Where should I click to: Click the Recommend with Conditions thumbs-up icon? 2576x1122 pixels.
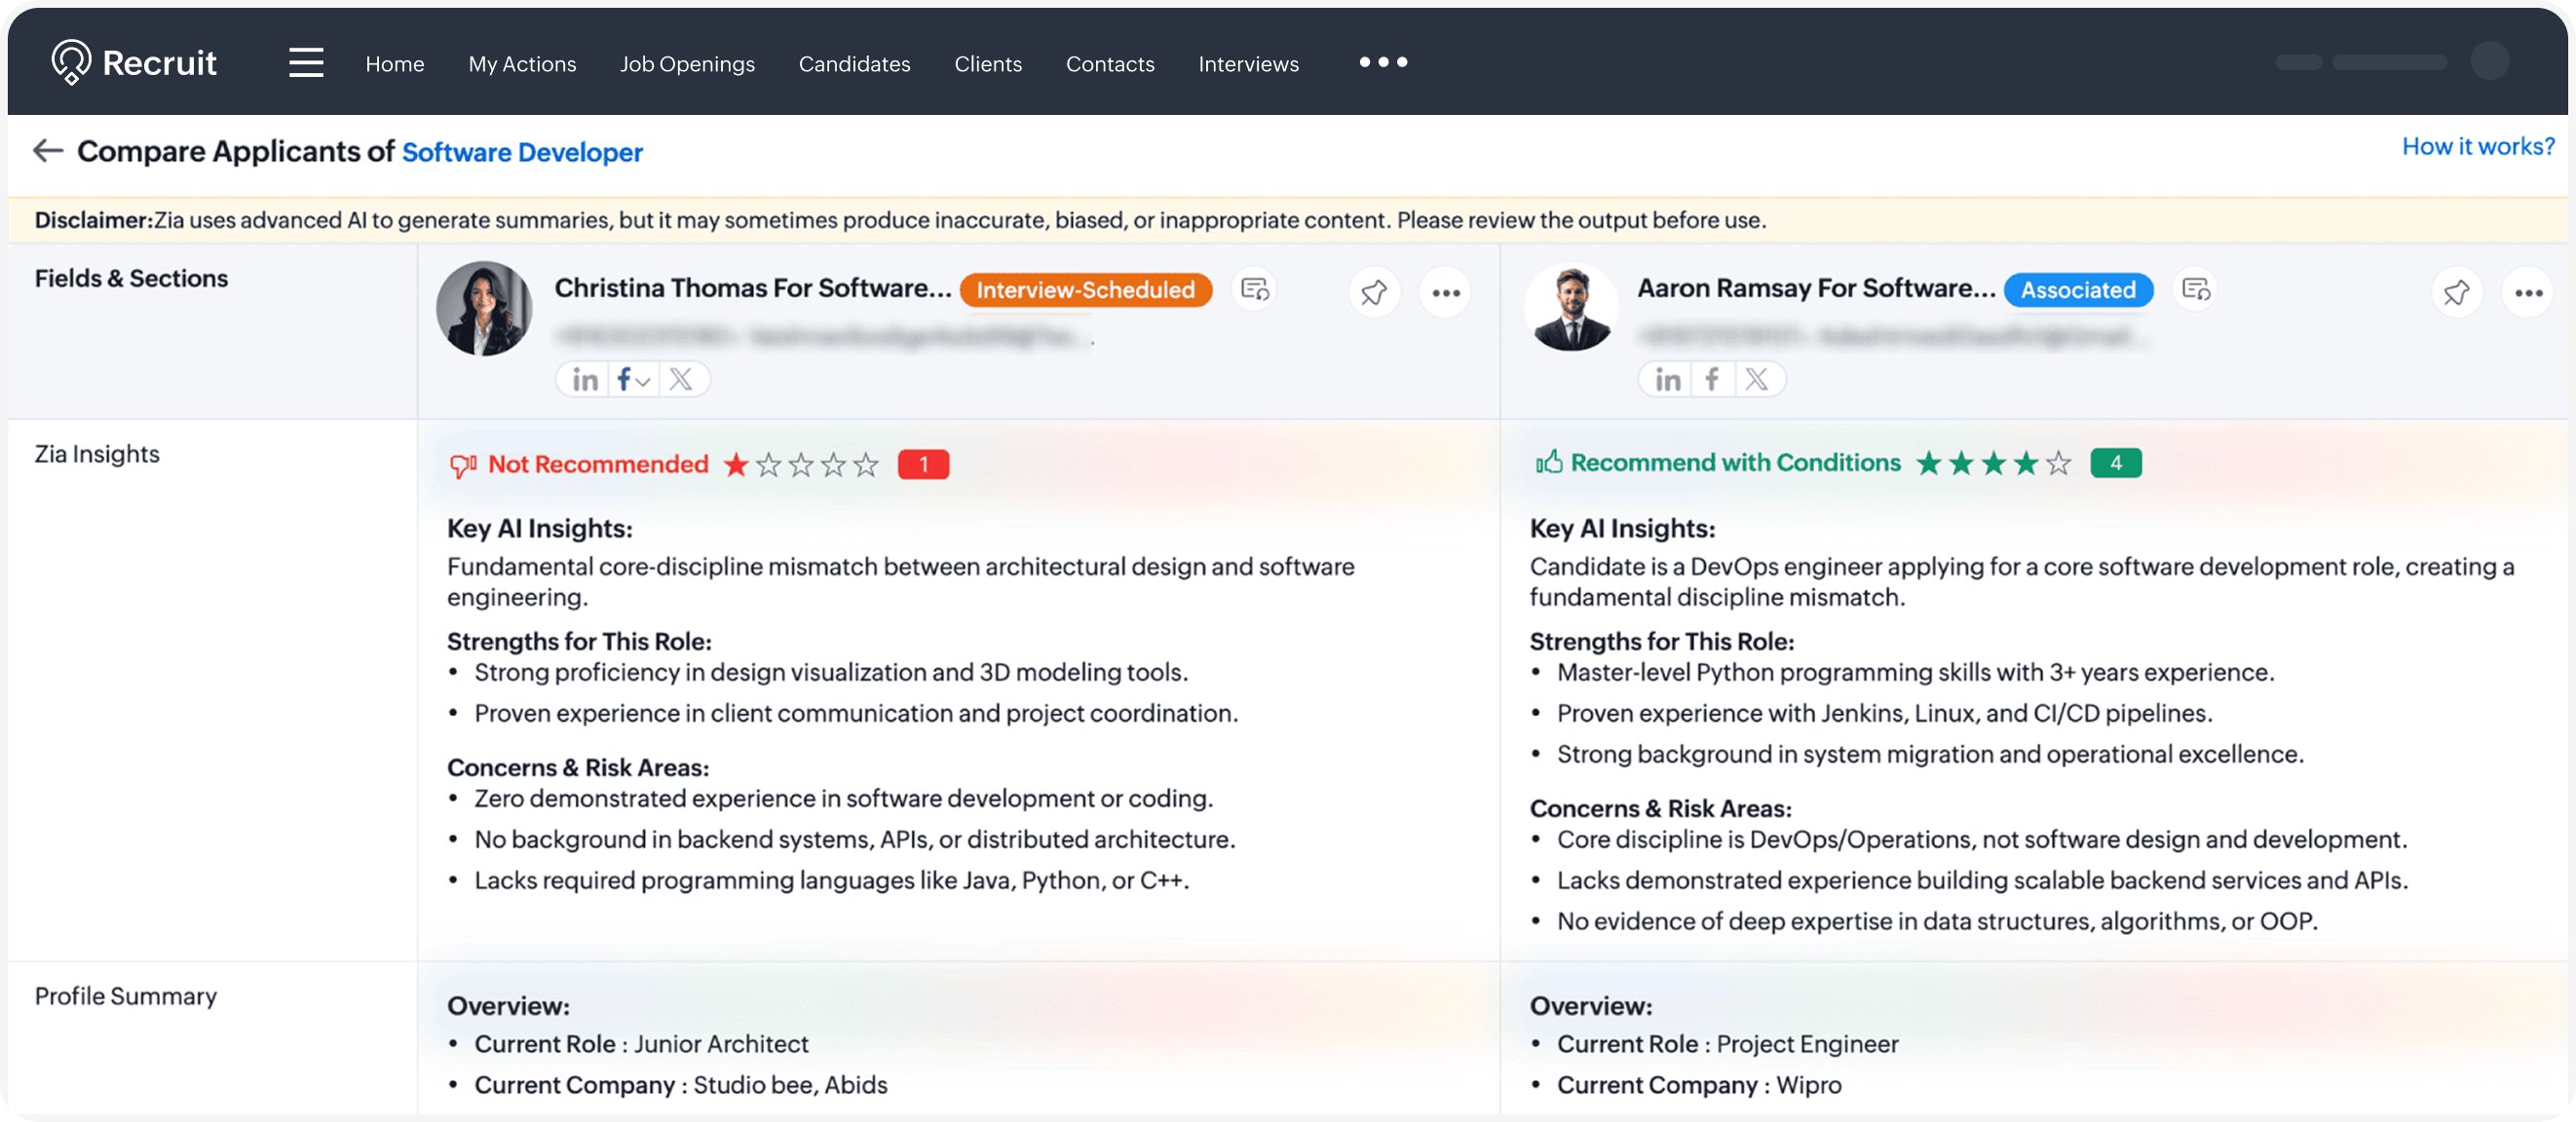1548,462
